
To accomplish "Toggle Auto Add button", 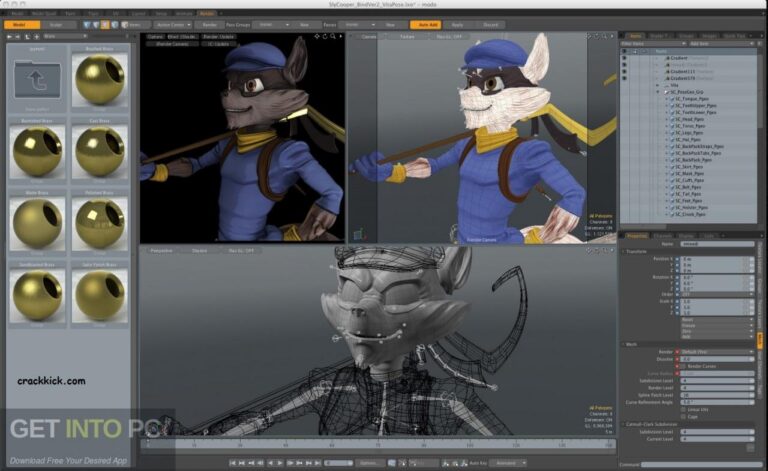I will coord(426,24).
